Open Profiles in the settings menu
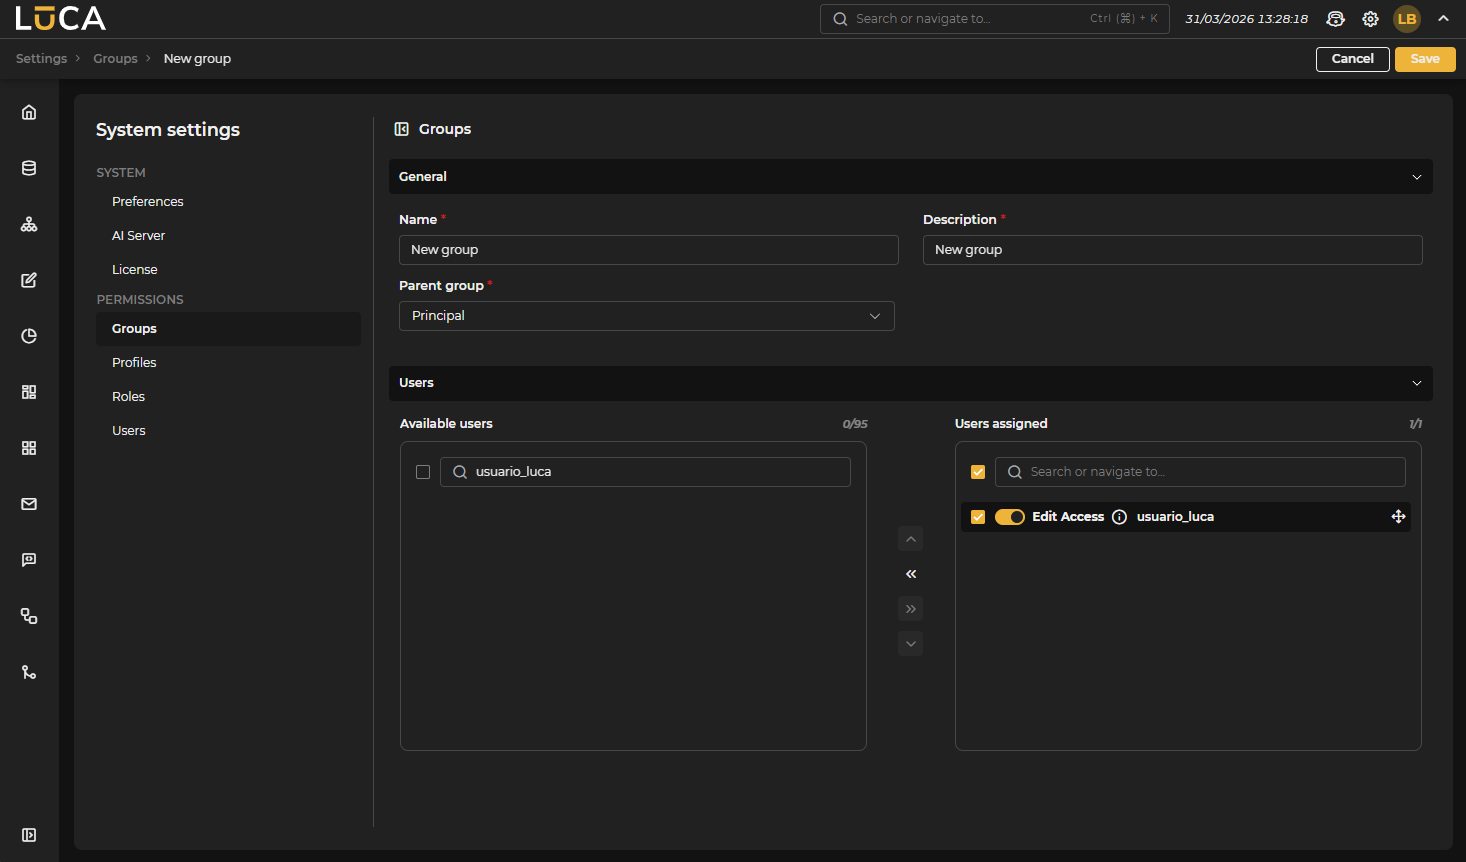 pyautogui.click(x=134, y=363)
